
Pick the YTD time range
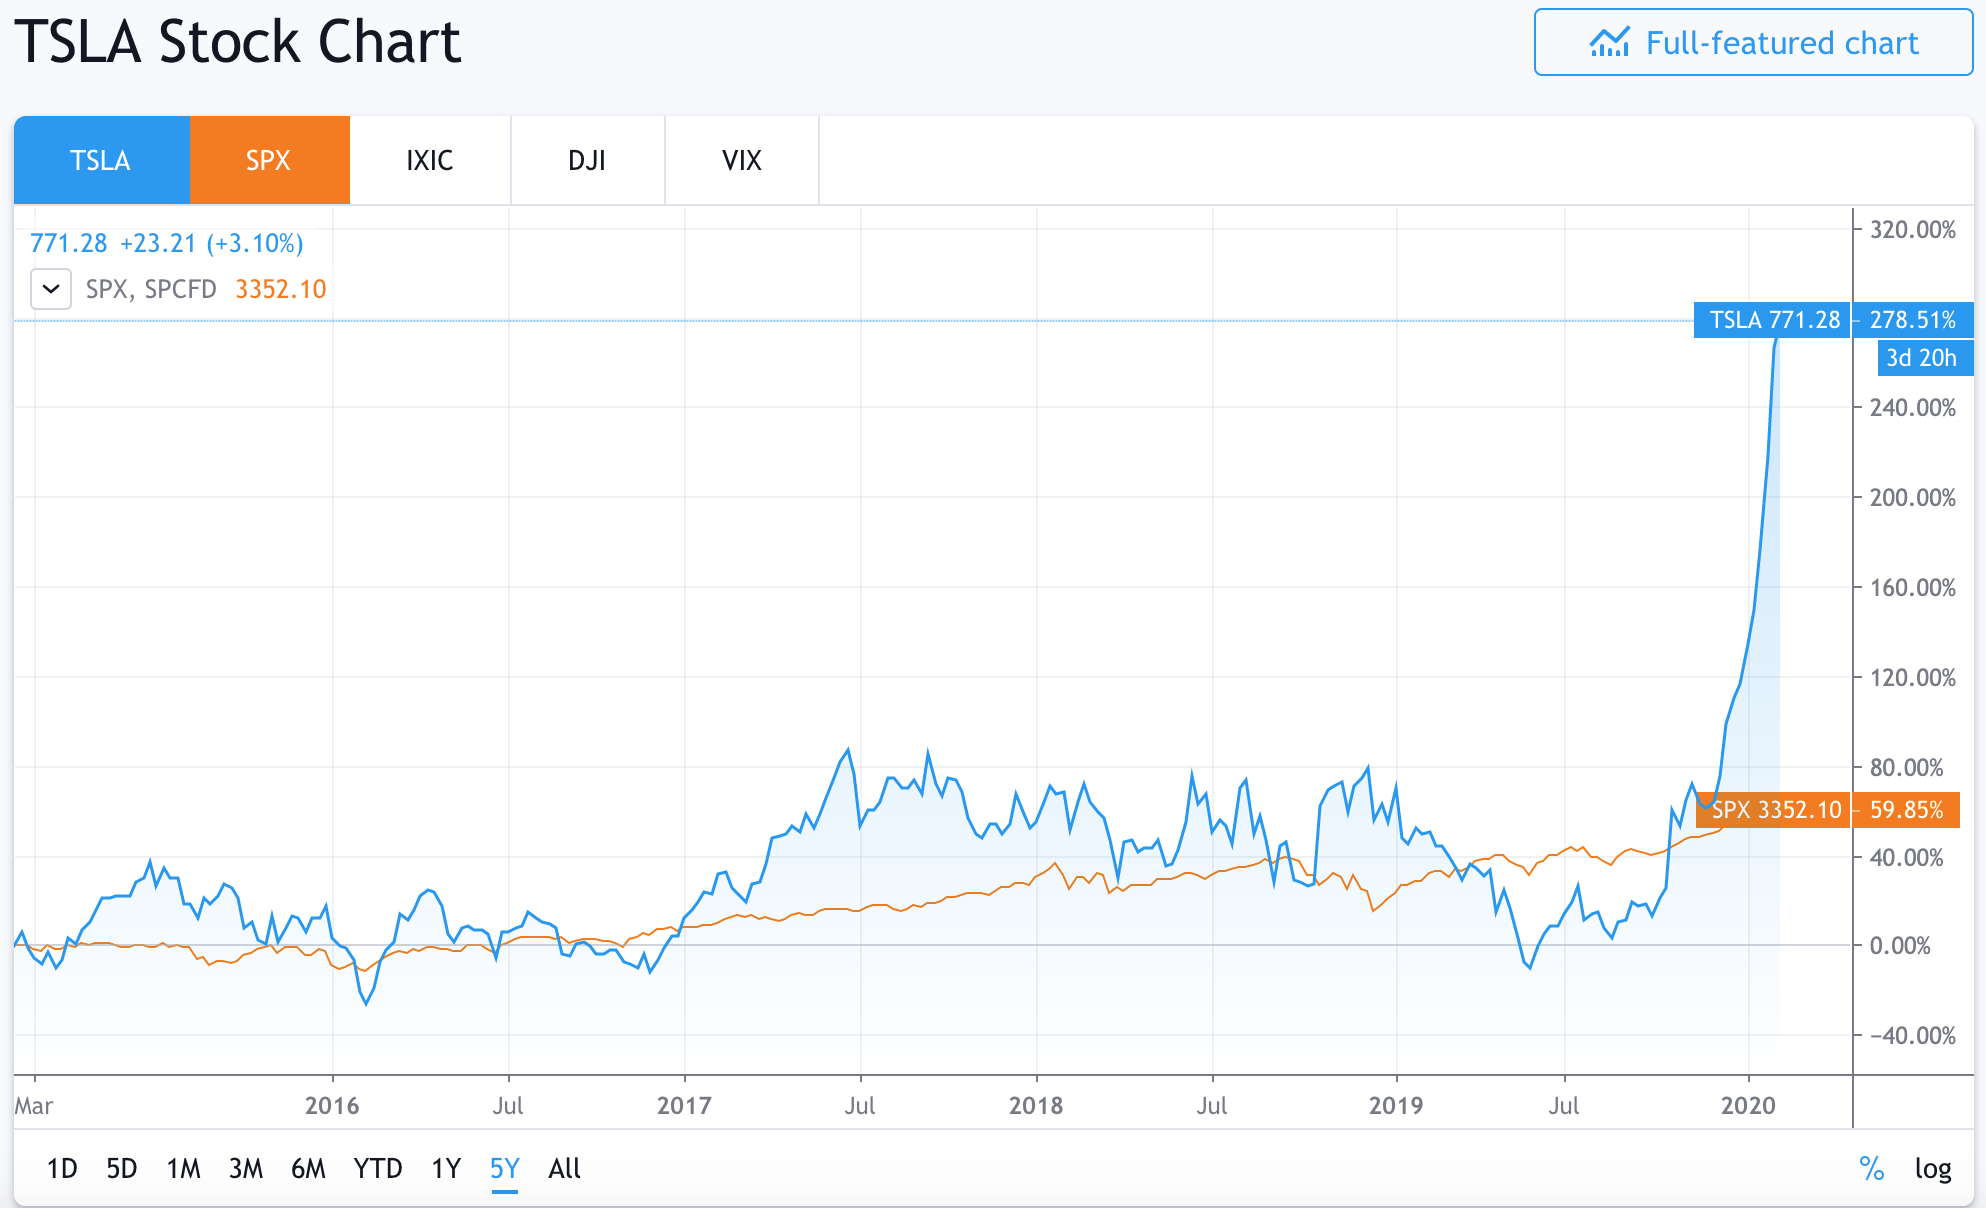(378, 1168)
